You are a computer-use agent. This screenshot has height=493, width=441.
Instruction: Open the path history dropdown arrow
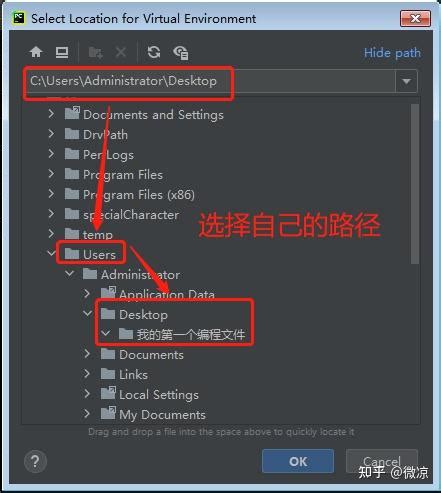tap(406, 81)
